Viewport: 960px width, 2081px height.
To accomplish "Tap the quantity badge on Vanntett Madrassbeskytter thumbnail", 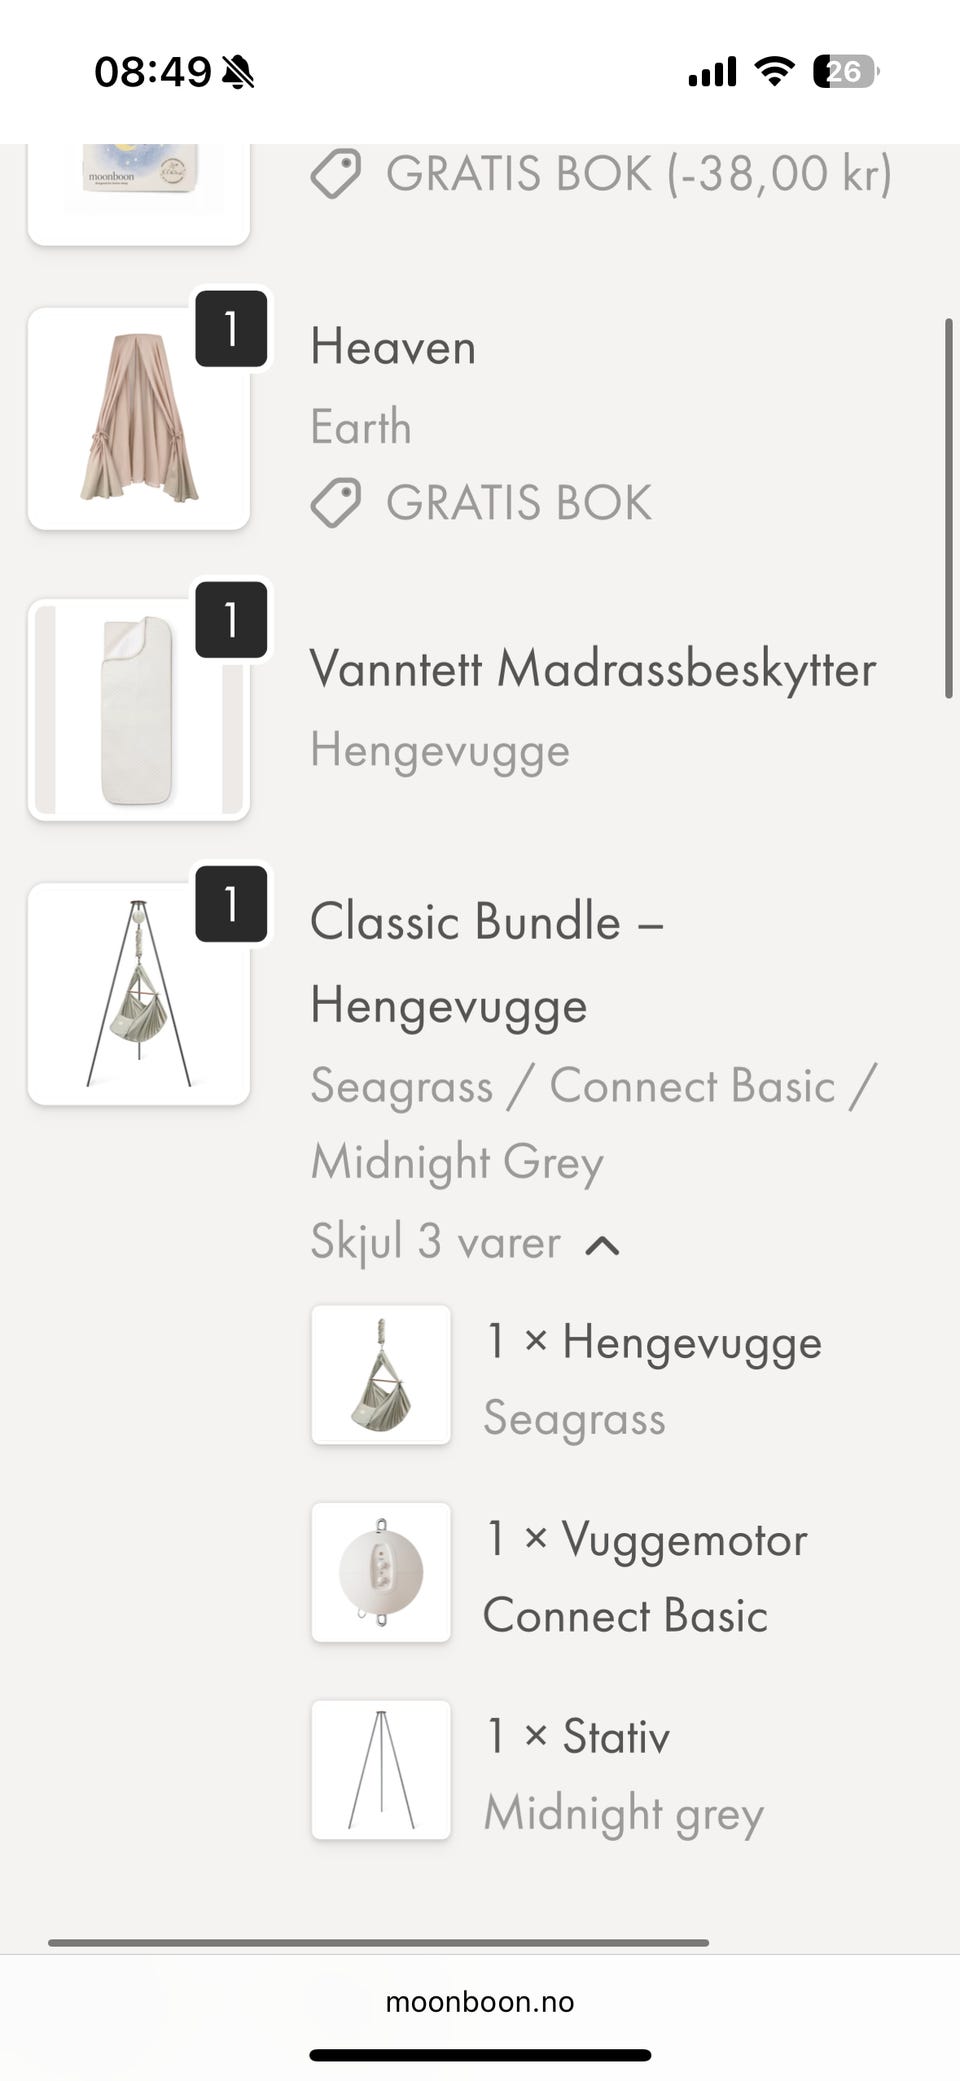I will 231,620.
